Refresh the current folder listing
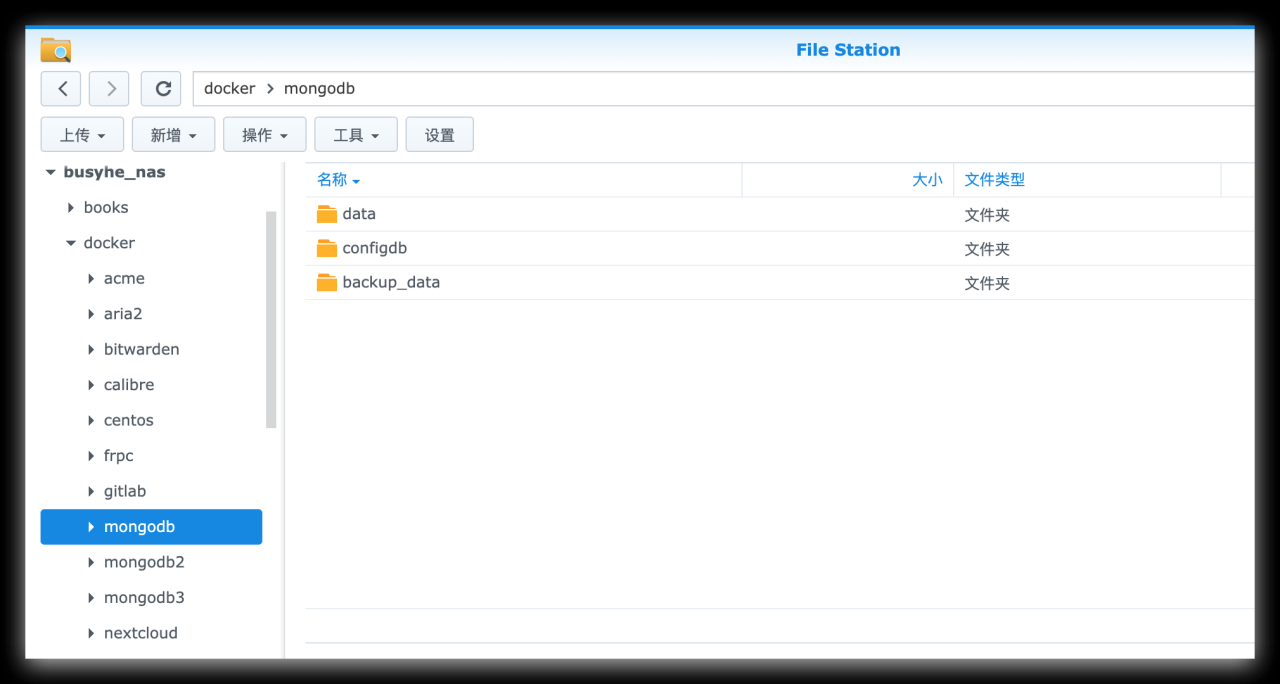 coord(161,88)
